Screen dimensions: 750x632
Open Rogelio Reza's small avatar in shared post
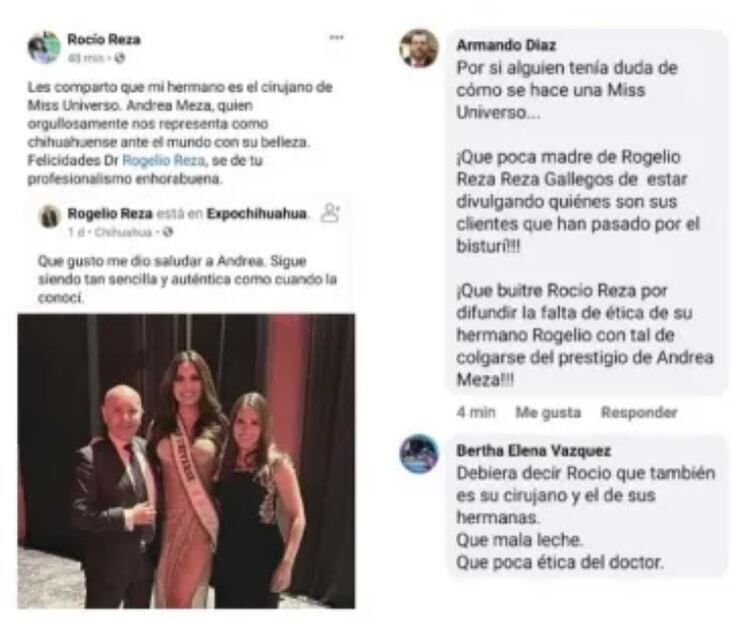tap(49, 217)
